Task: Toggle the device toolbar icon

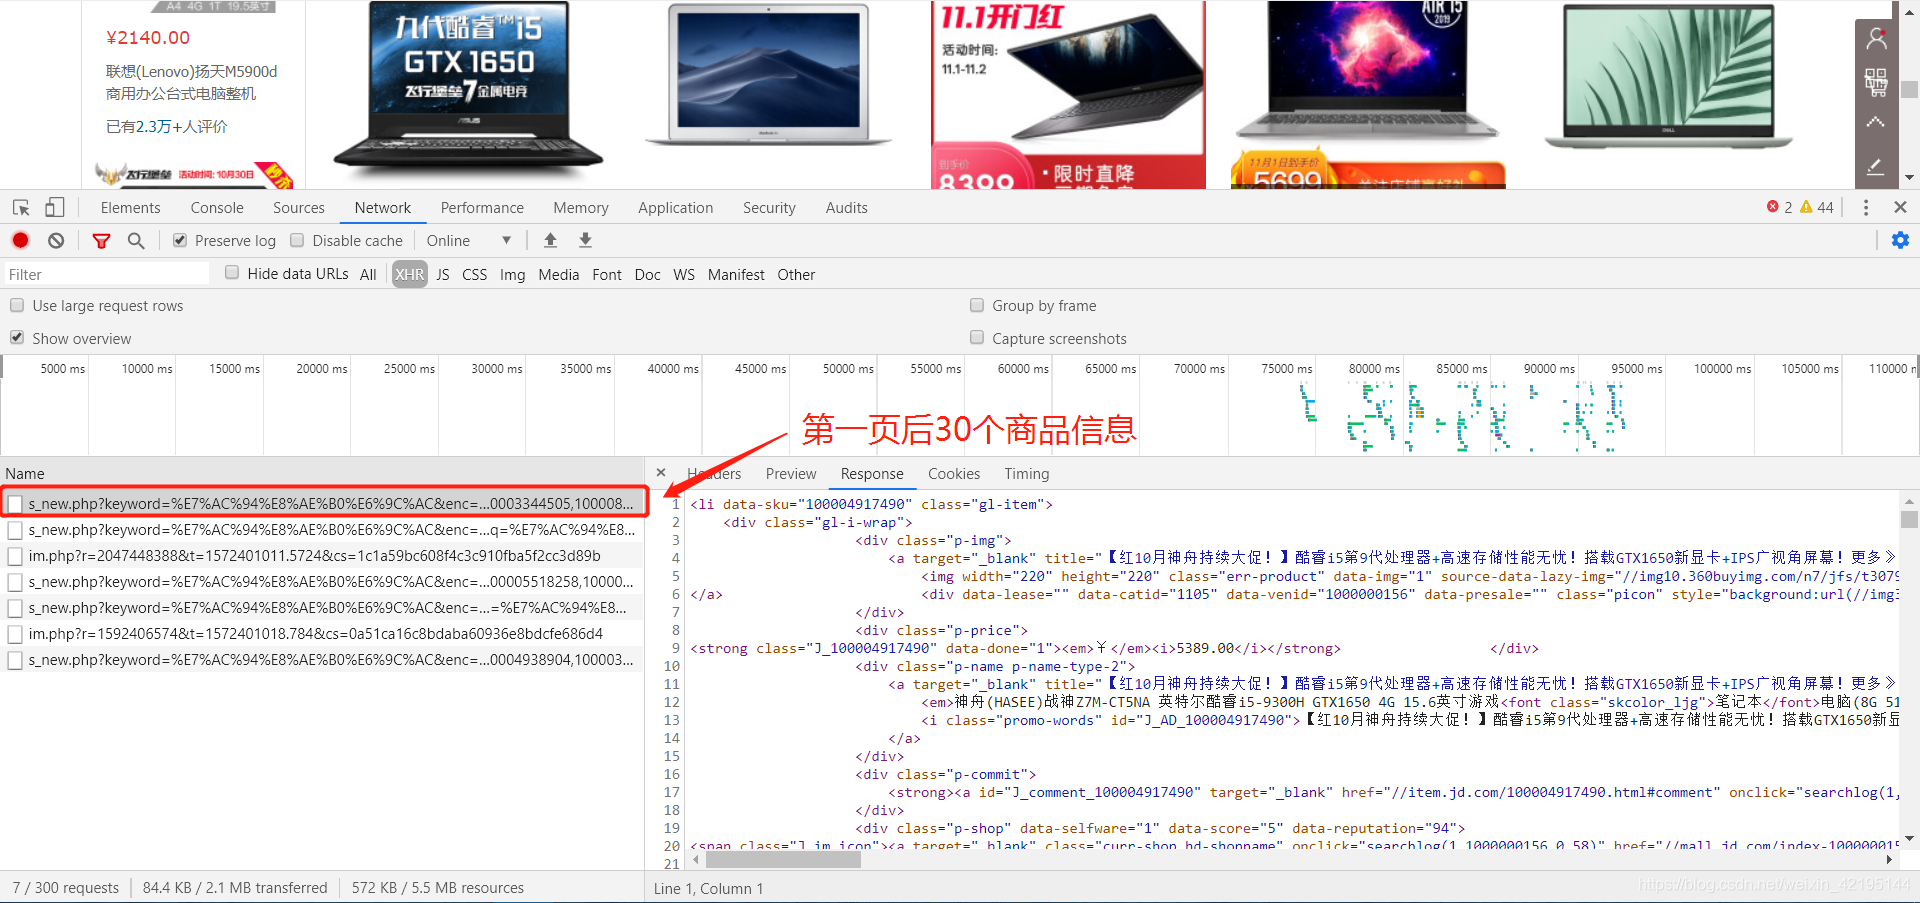Action: (55, 207)
